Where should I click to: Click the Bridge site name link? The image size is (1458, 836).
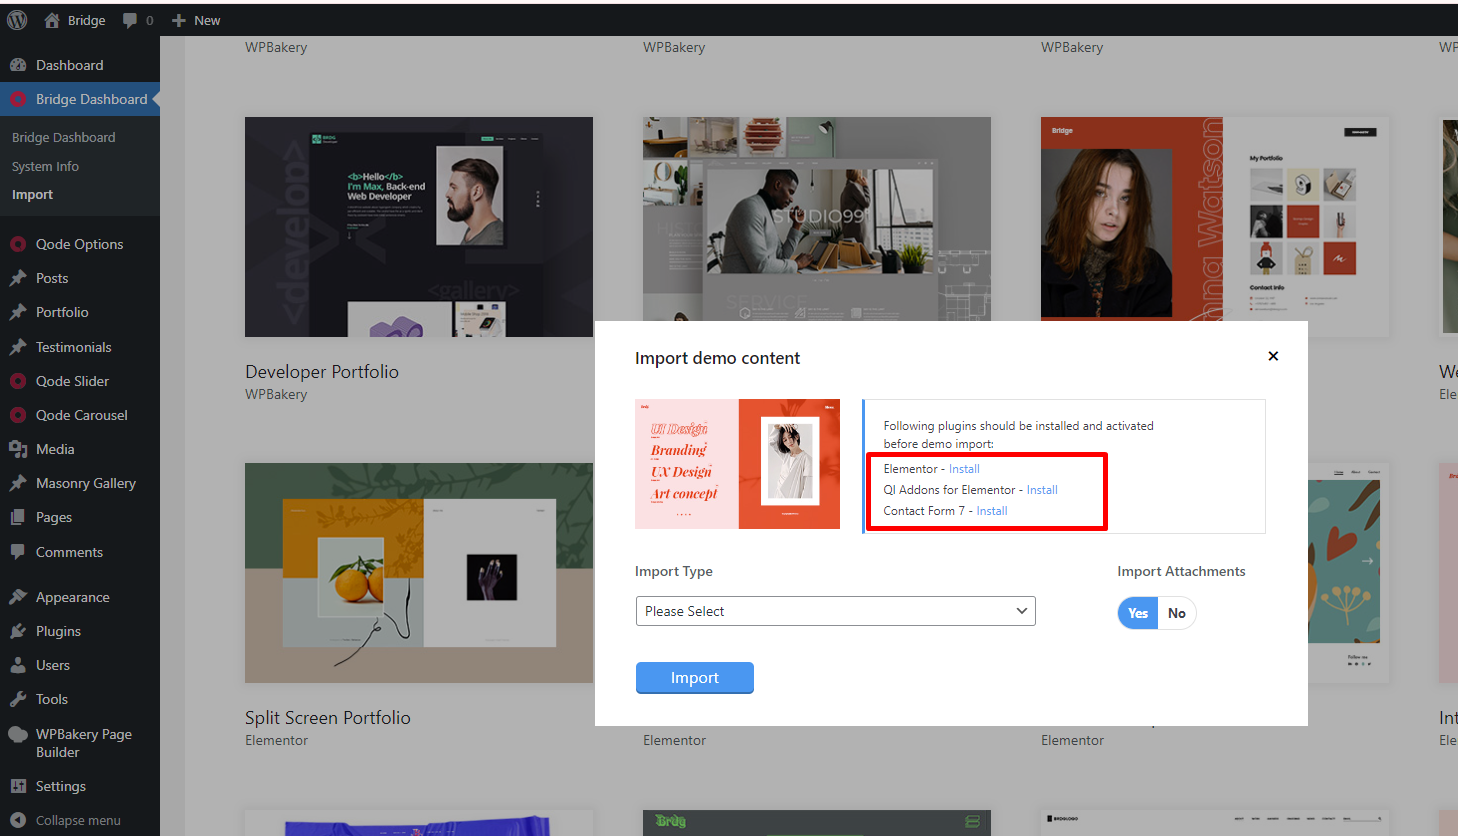click(x=87, y=20)
